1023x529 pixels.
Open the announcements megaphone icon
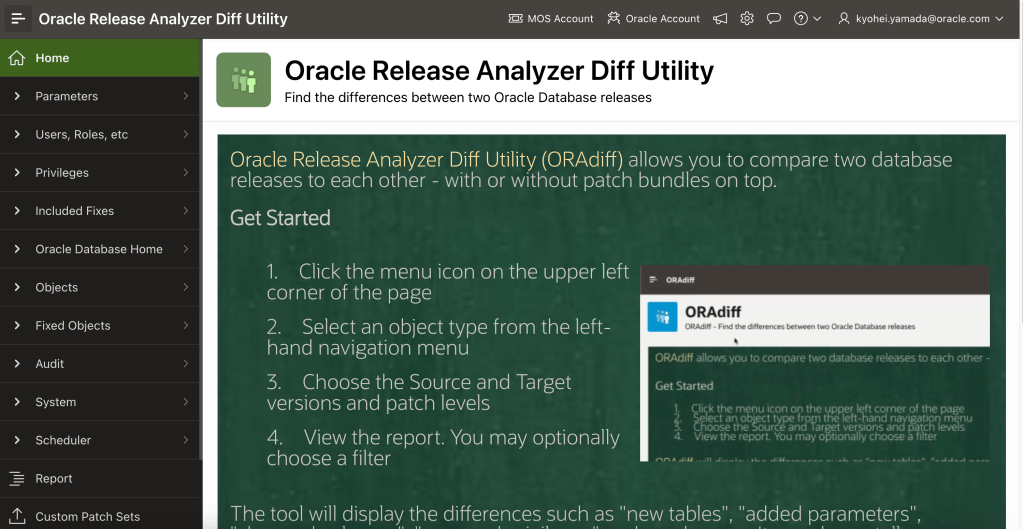(x=720, y=19)
